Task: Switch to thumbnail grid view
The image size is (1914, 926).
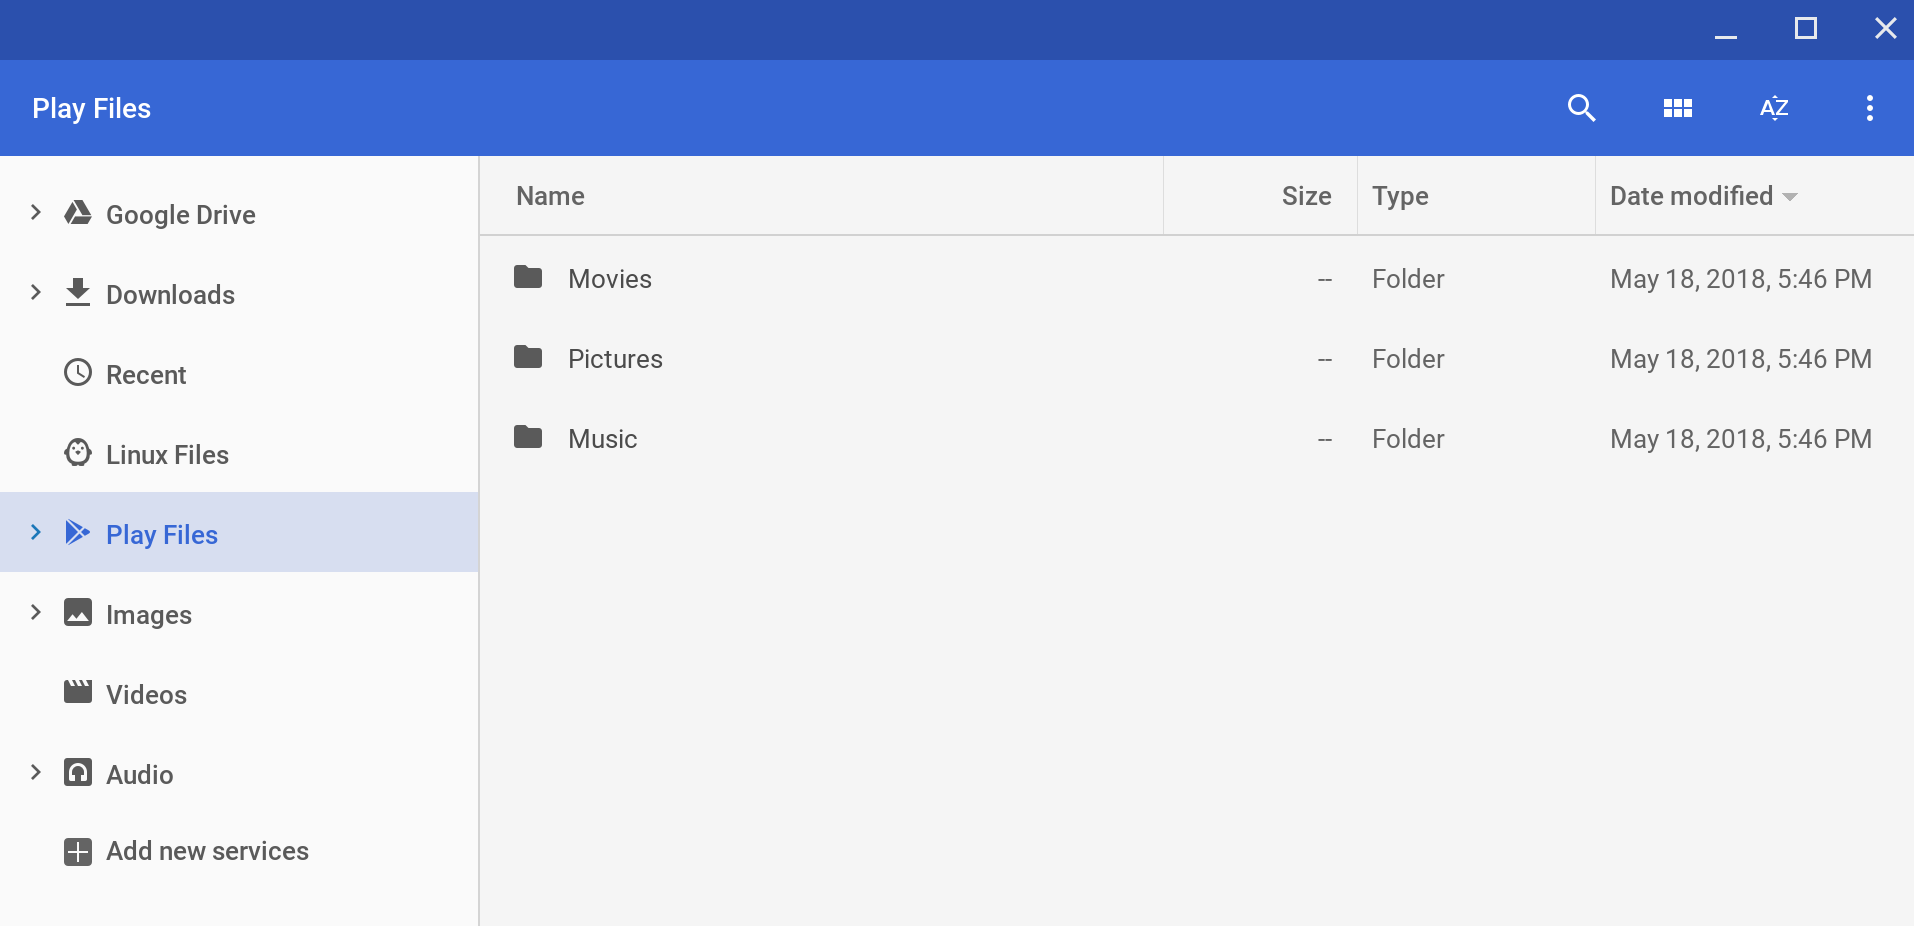Action: 1677,108
